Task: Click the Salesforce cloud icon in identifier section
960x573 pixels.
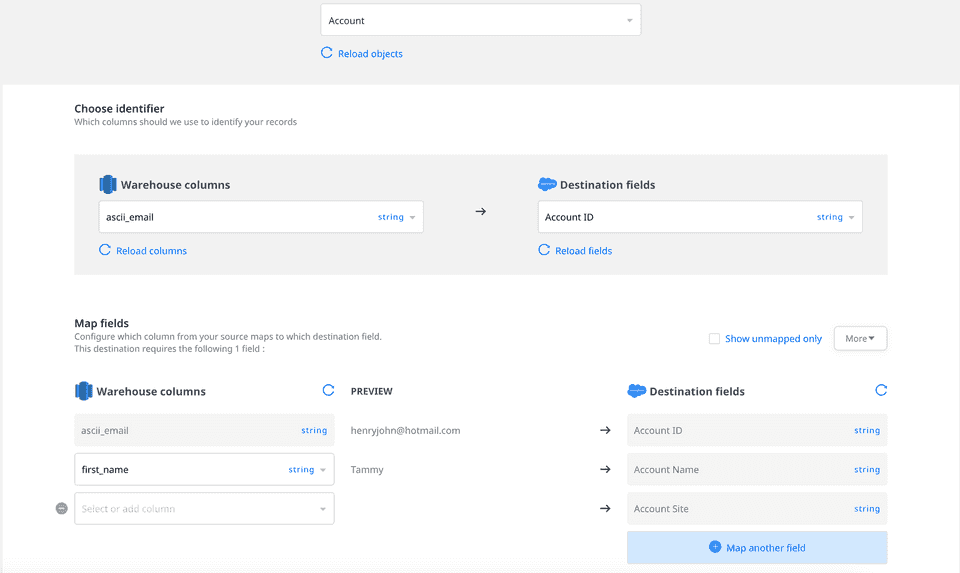Action: [x=547, y=185]
